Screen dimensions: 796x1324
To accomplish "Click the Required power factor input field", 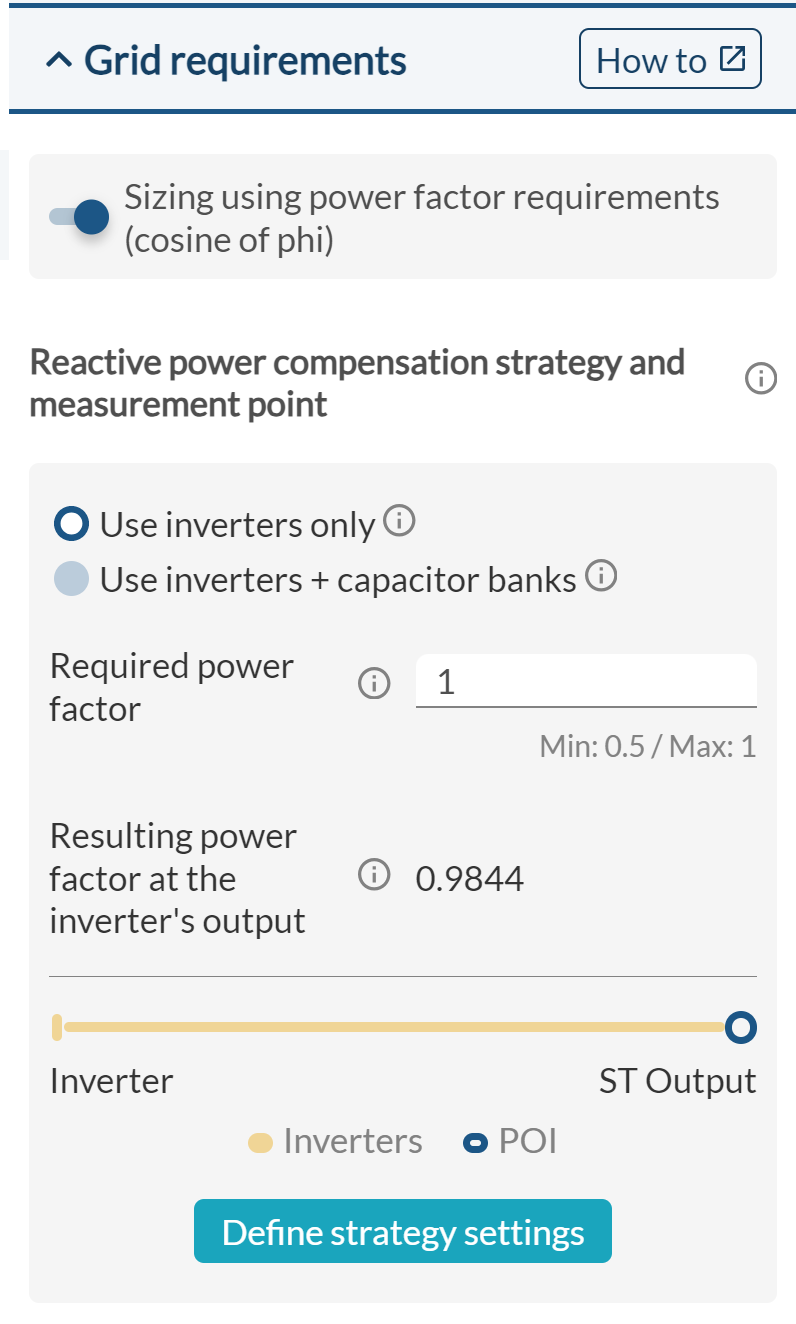I will pyautogui.click(x=586, y=680).
